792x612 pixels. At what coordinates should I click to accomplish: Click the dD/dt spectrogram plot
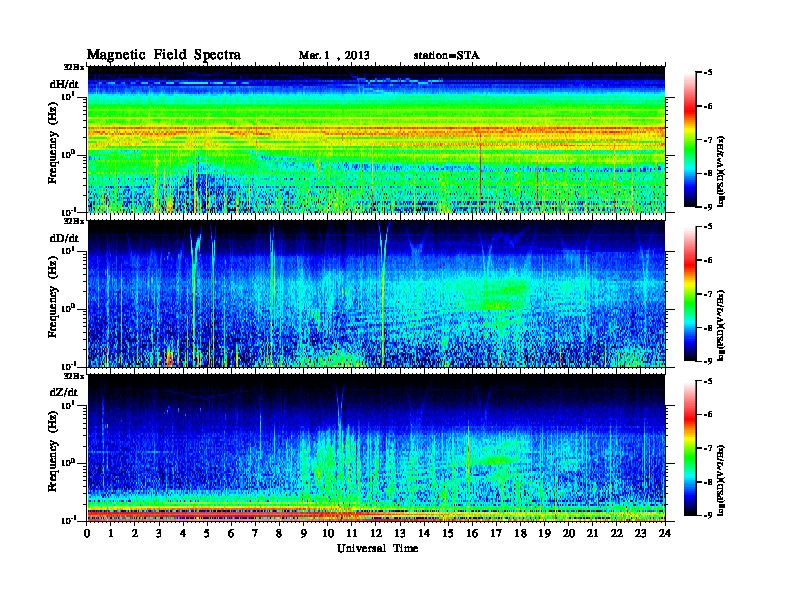376,293
